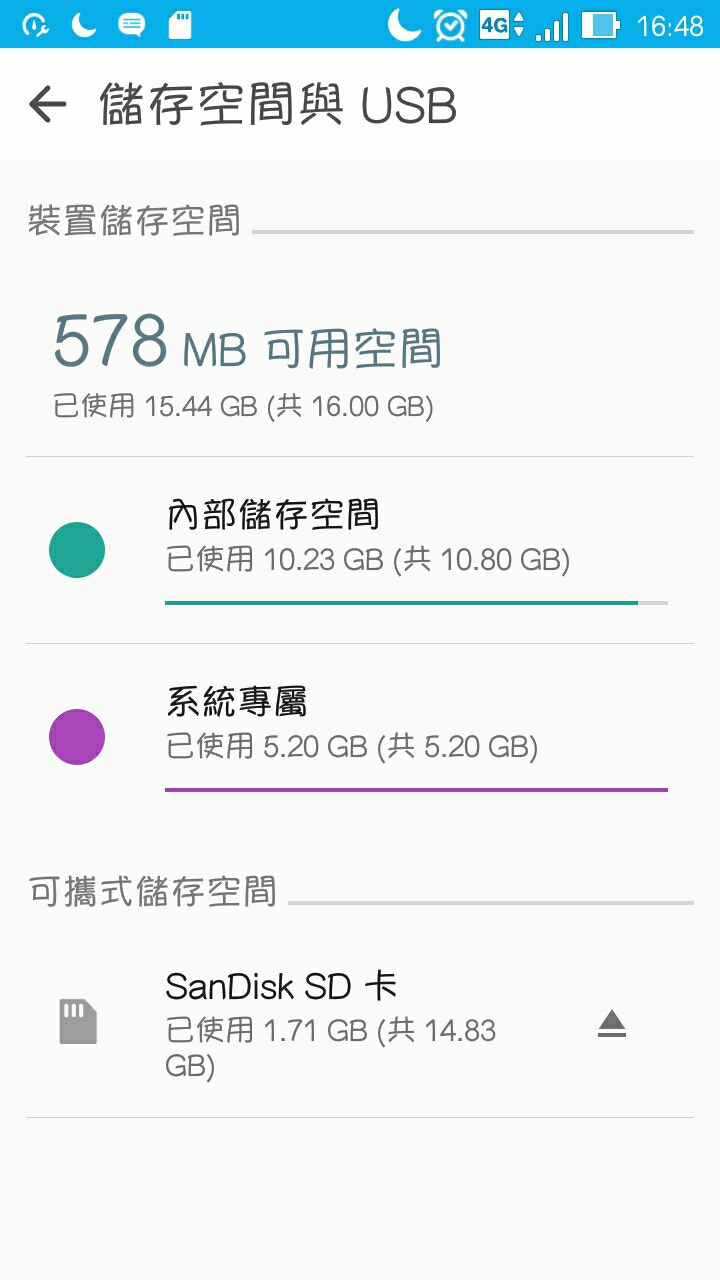Tap the battery icon in status bar
The width and height of the screenshot is (720, 1280).
tap(601, 24)
